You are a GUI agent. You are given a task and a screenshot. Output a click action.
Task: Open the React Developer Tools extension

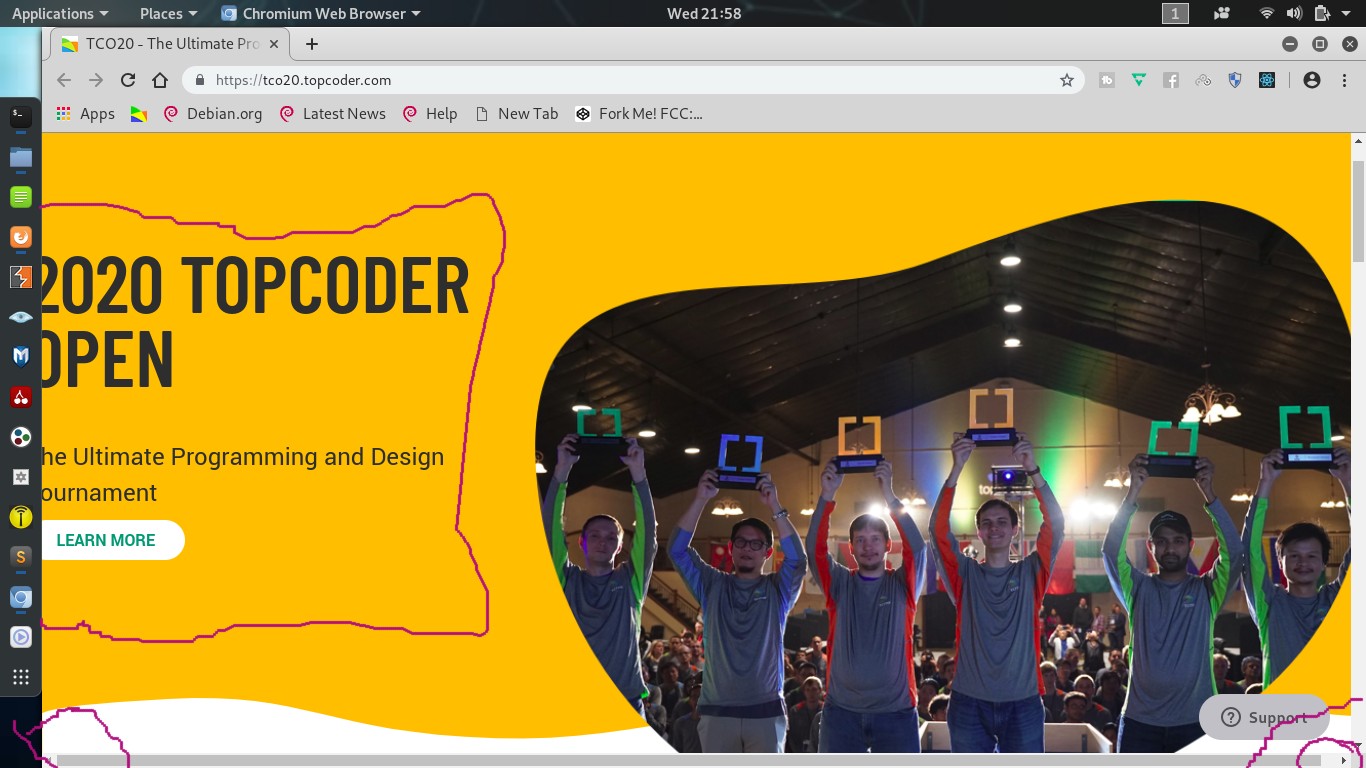point(1267,80)
